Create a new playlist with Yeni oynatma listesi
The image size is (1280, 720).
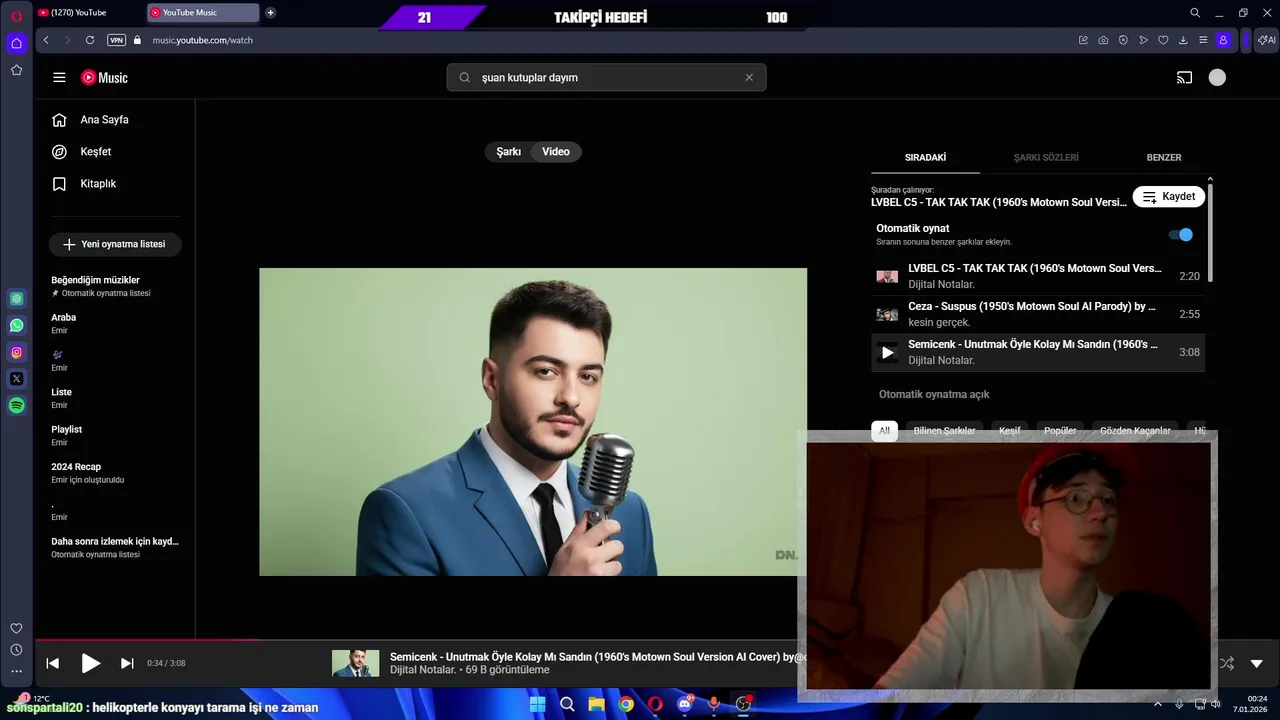[x=115, y=244]
